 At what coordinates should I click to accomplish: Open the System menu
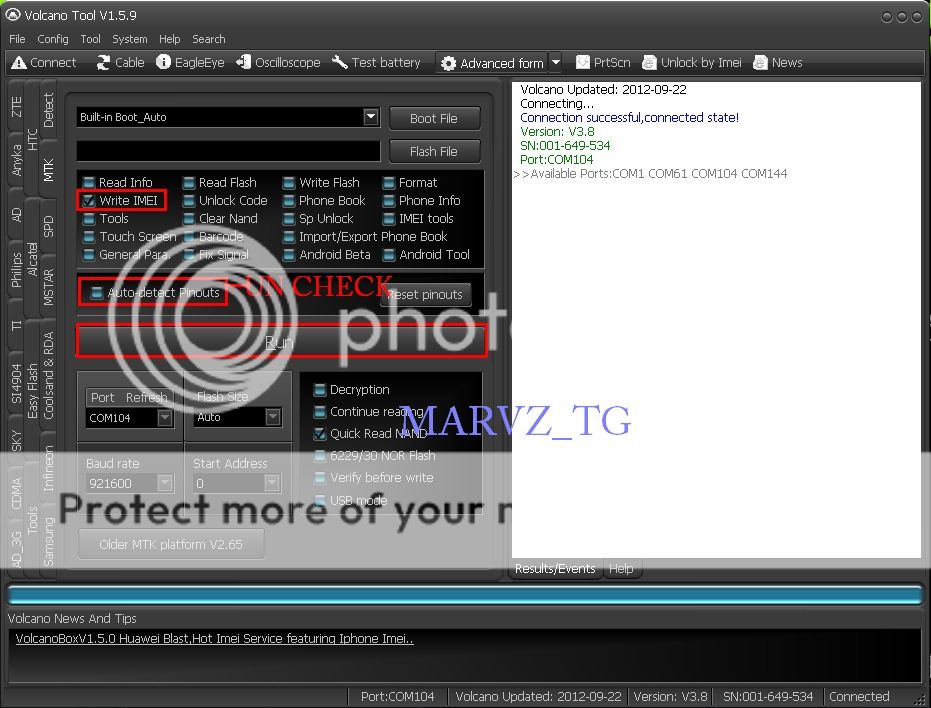pyautogui.click(x=129, y=39)
